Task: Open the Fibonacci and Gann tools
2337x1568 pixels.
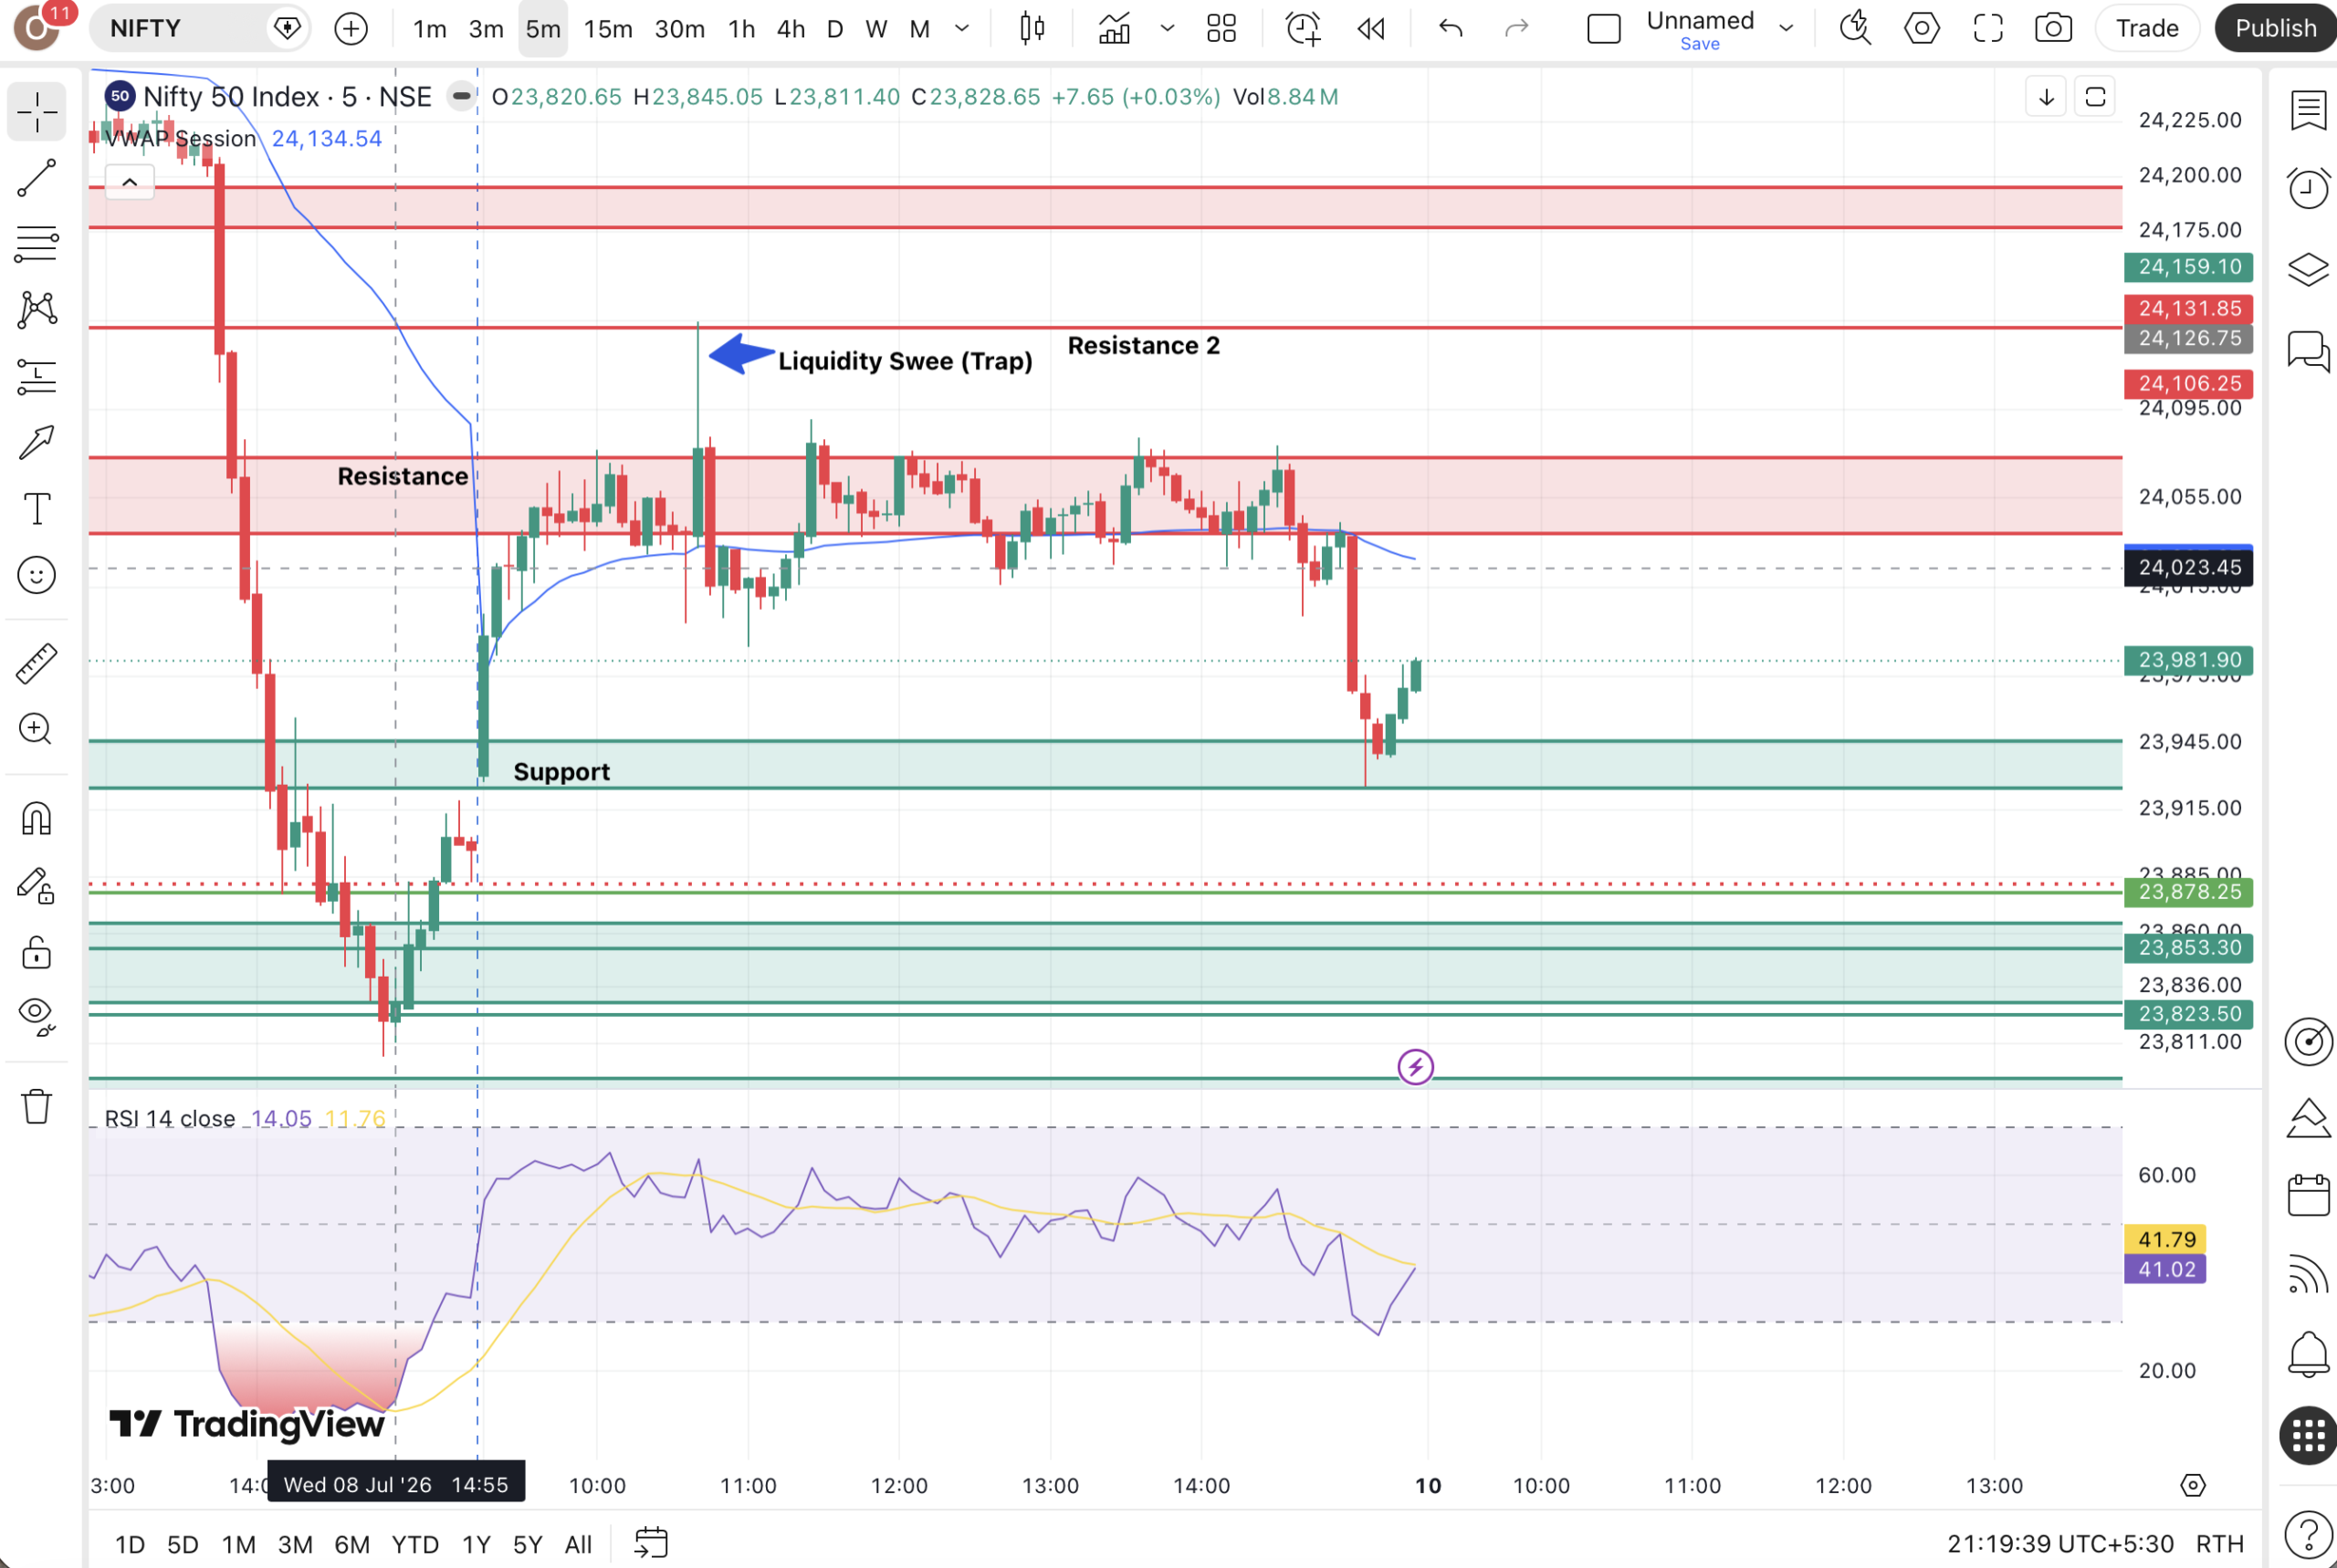Action: pos(37,244)
